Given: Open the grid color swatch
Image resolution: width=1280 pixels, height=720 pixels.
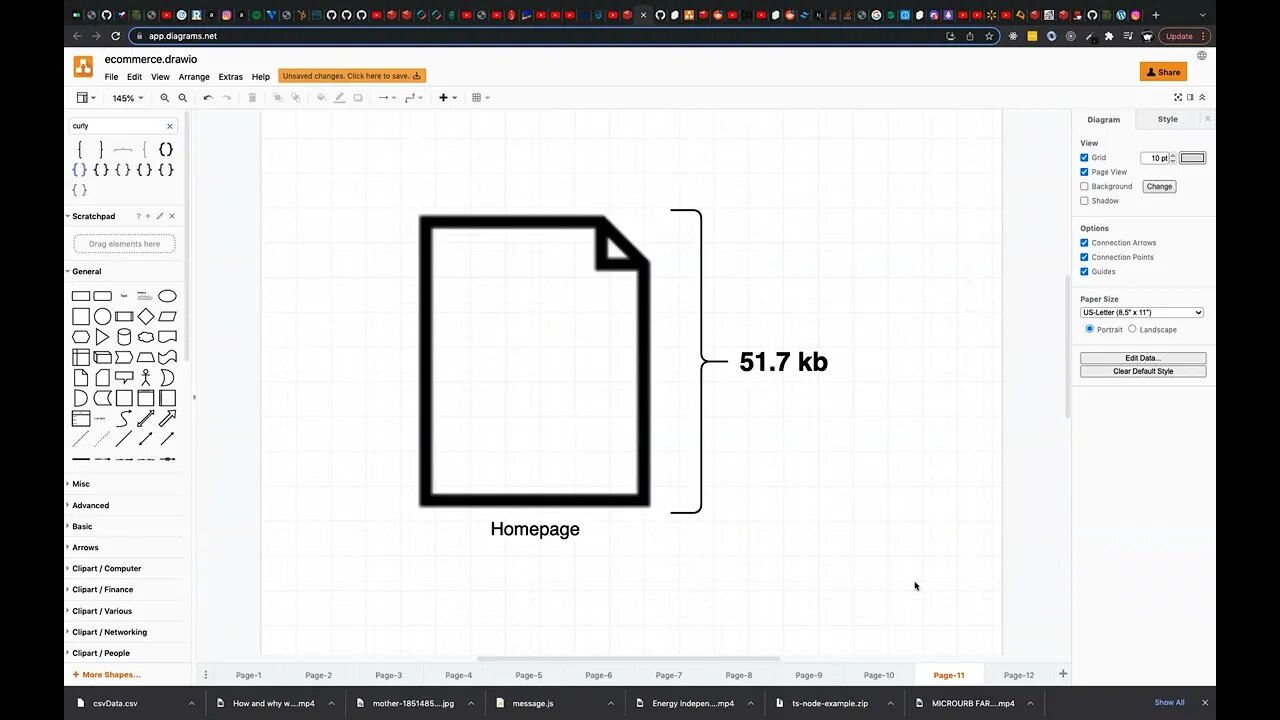Looking at the screenshot, I should click(x=1193, y=158).
